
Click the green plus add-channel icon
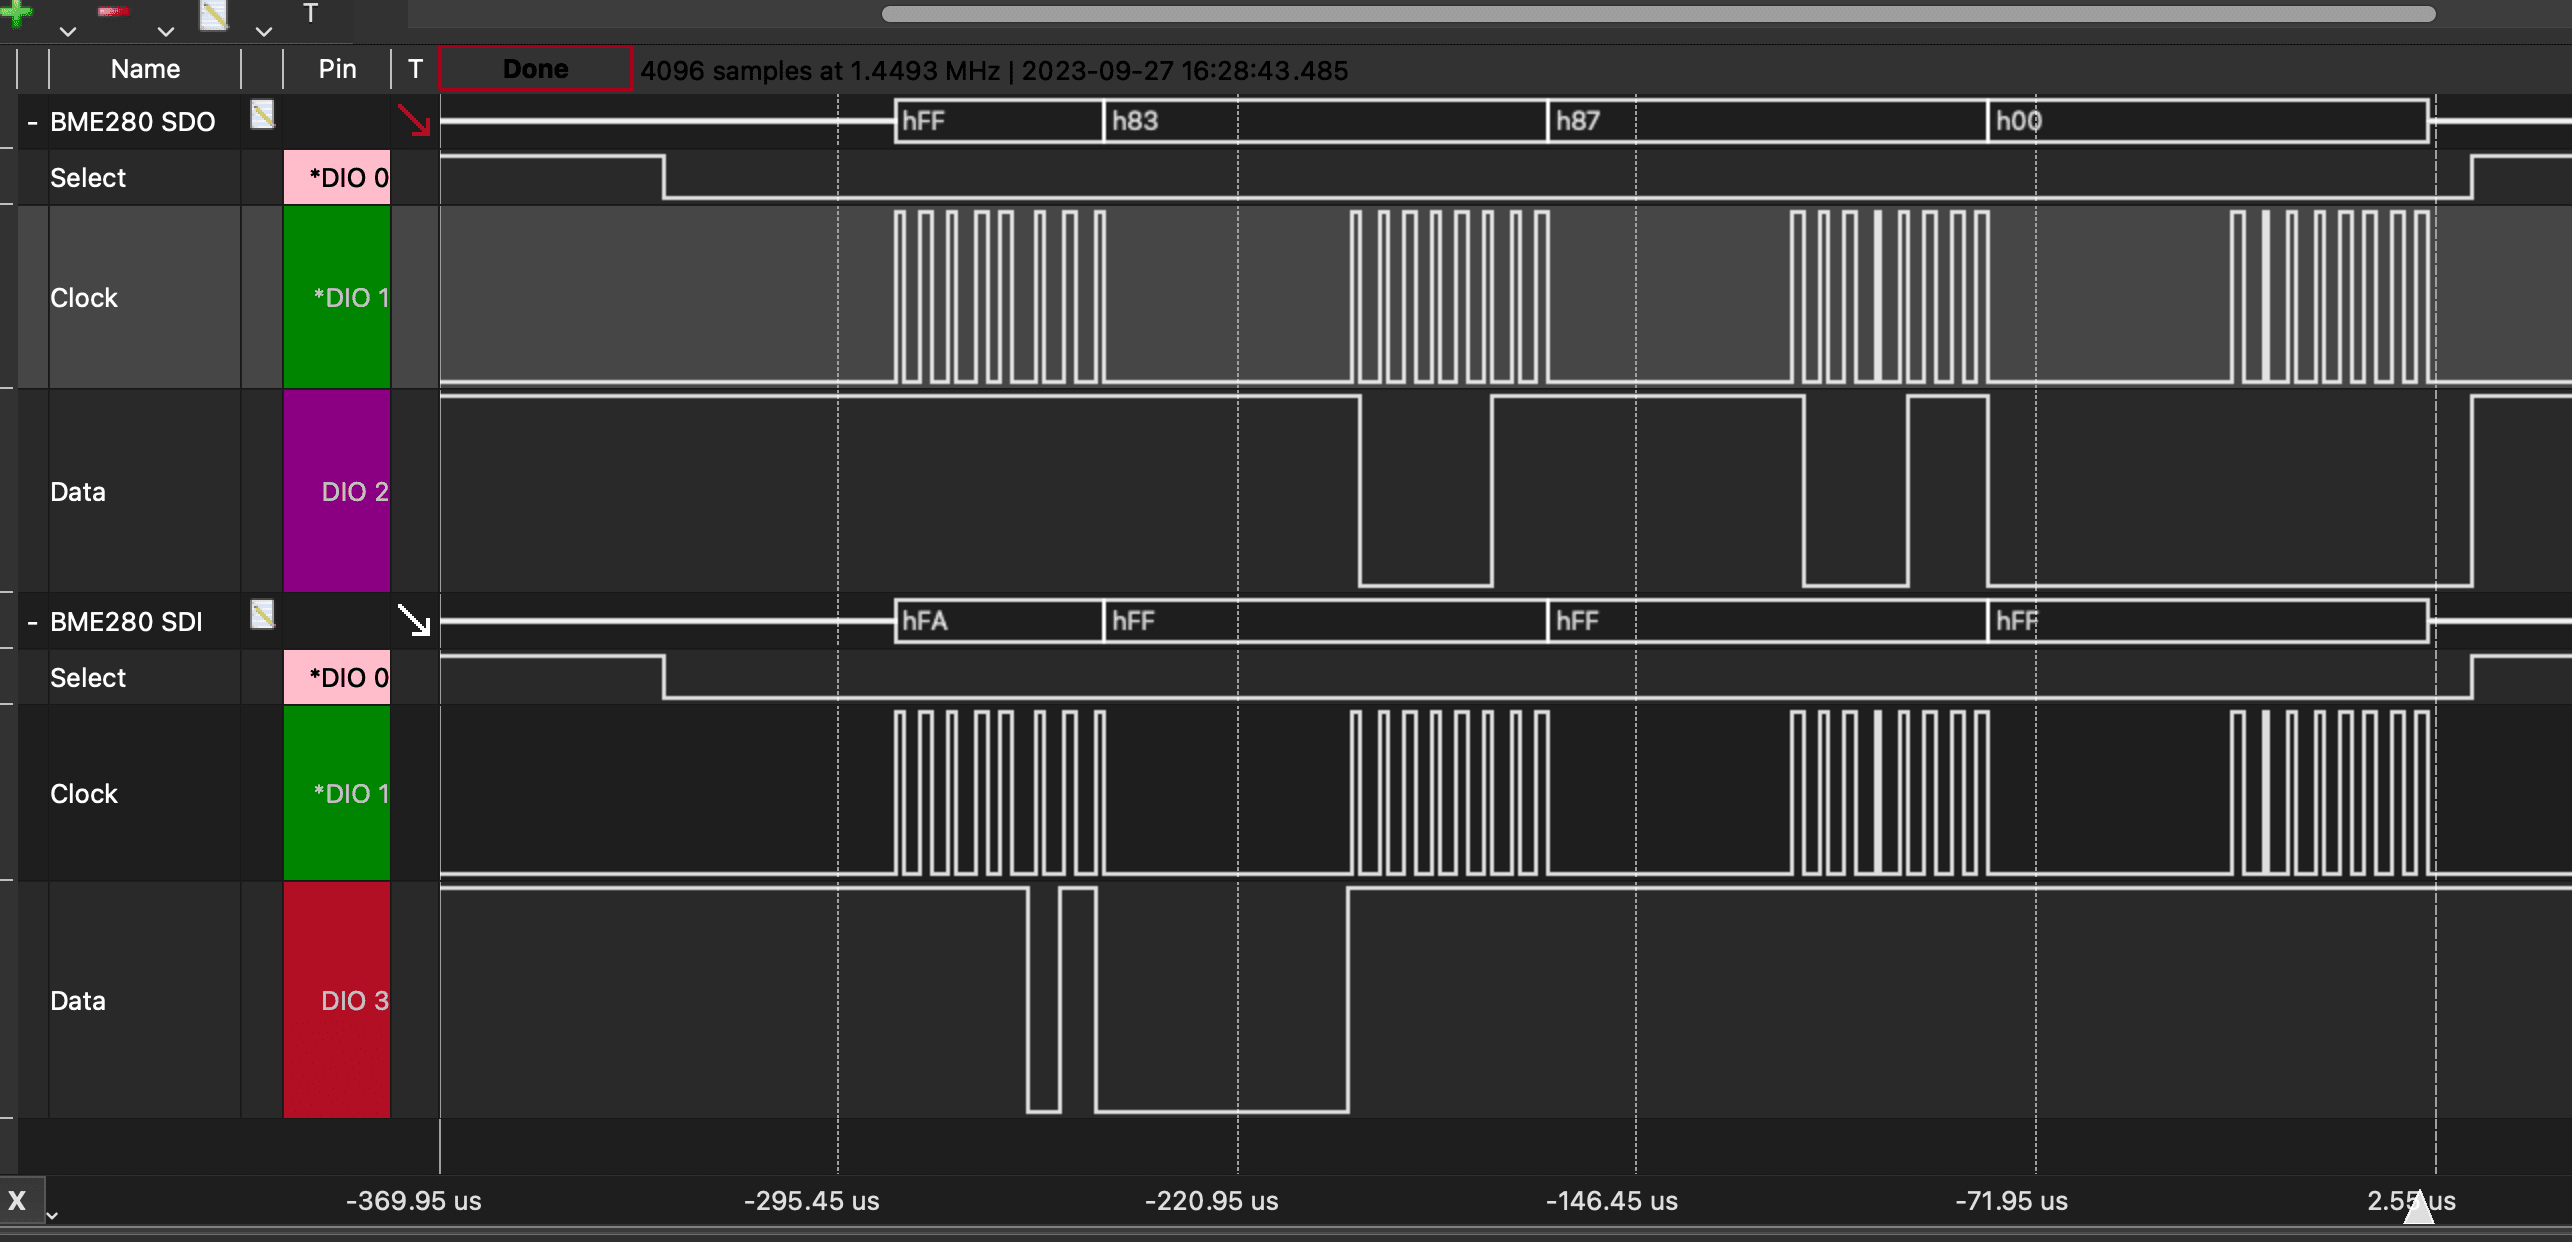(x=16, y=12)
